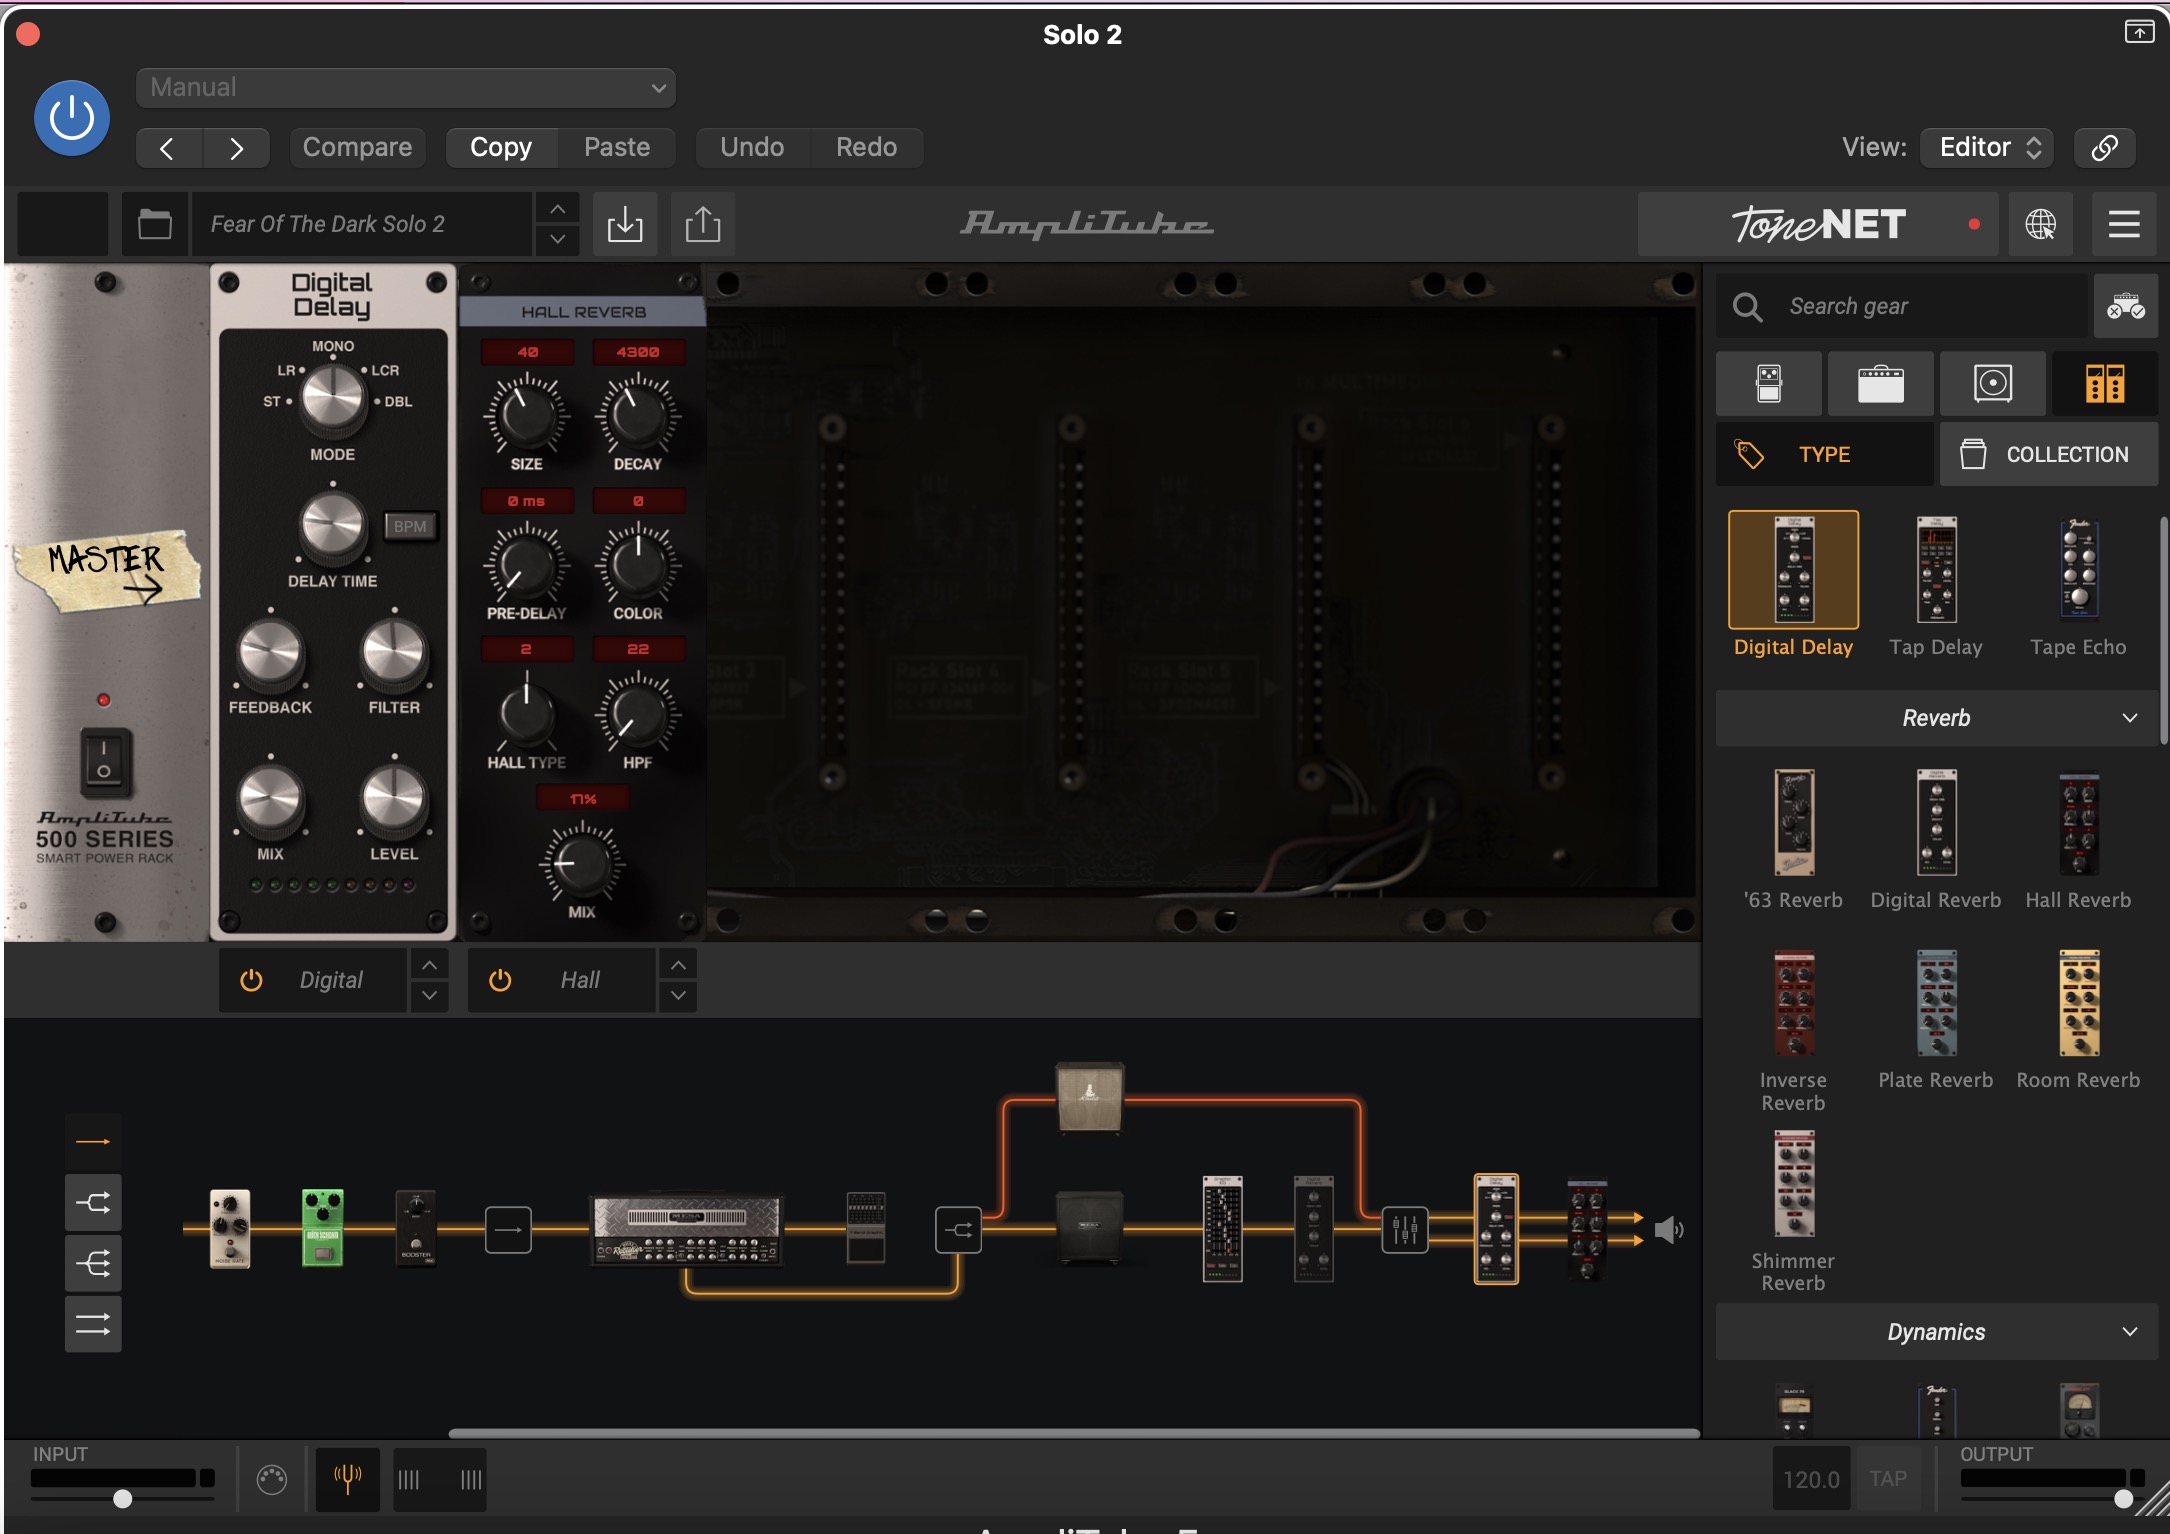The width and height of the screenshot is (2170, 1534).
Task: Click the Paste button
Action: tap(617, 147)
